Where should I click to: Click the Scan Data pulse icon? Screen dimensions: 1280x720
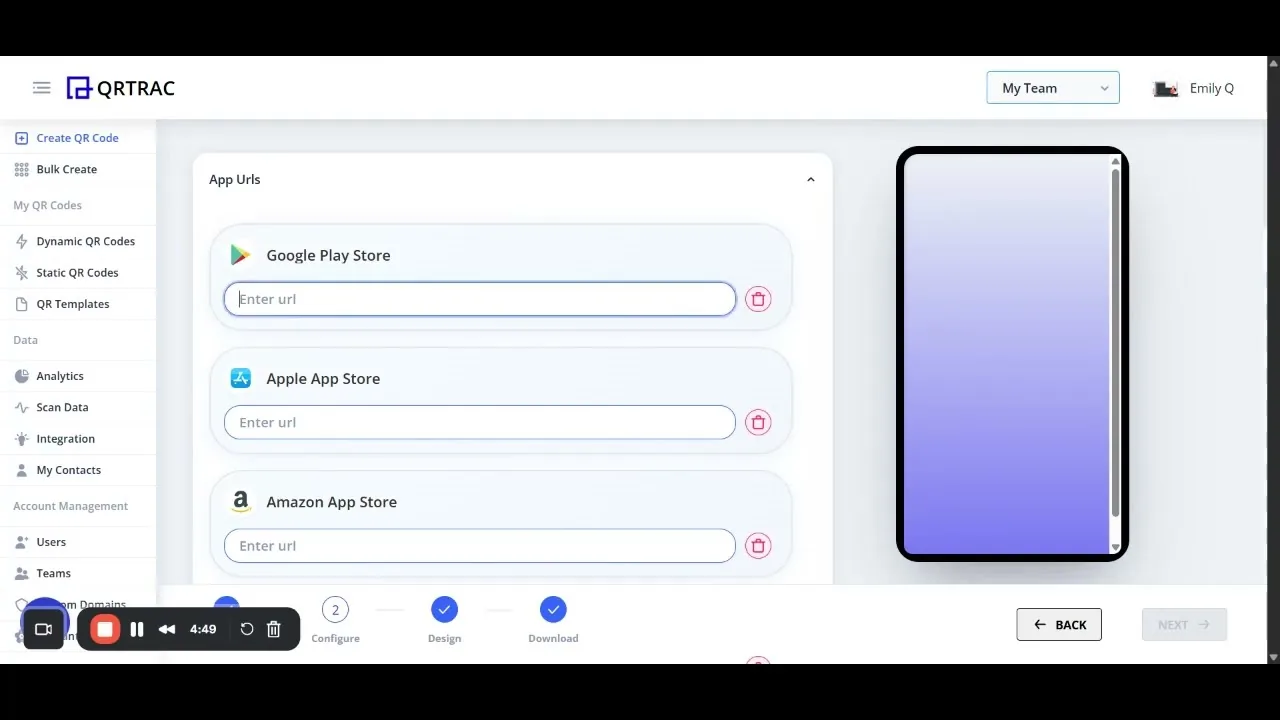tap(21, 407)
